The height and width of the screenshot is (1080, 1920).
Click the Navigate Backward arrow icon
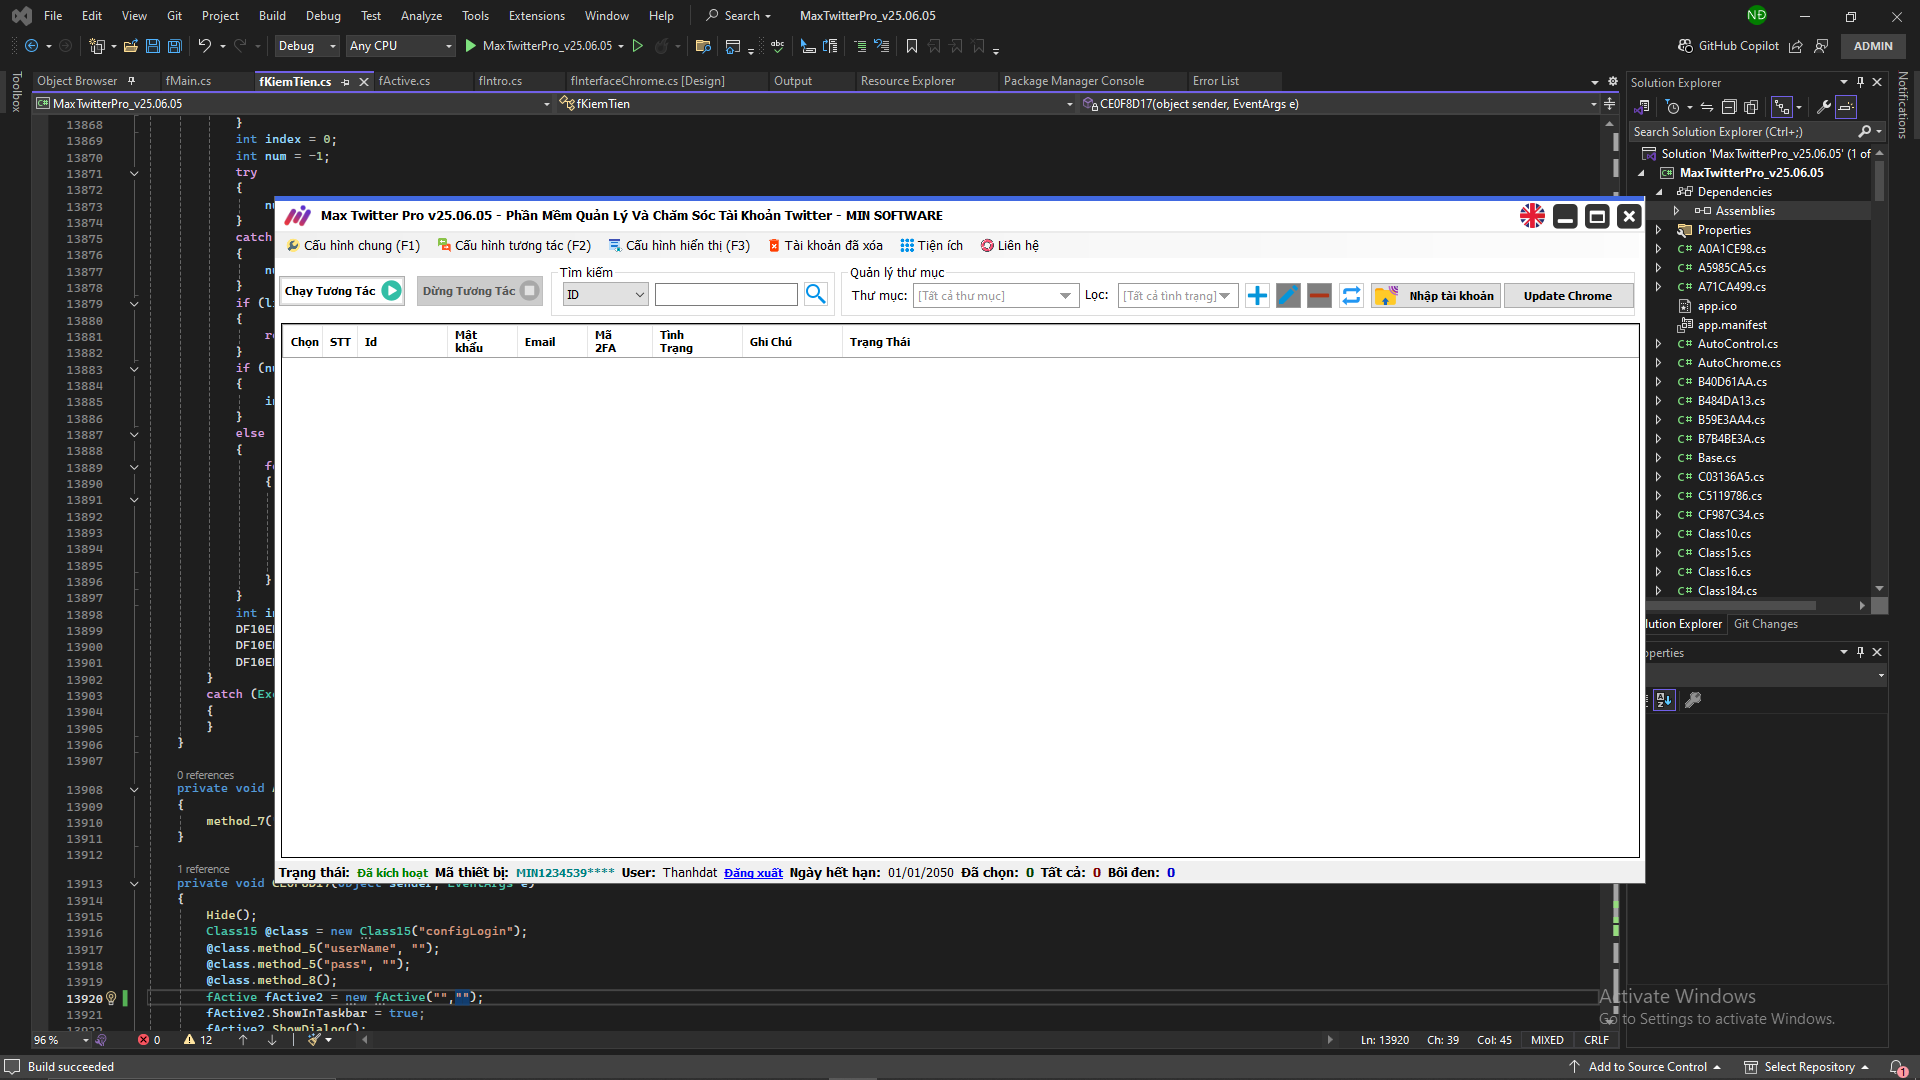[32, 46]
